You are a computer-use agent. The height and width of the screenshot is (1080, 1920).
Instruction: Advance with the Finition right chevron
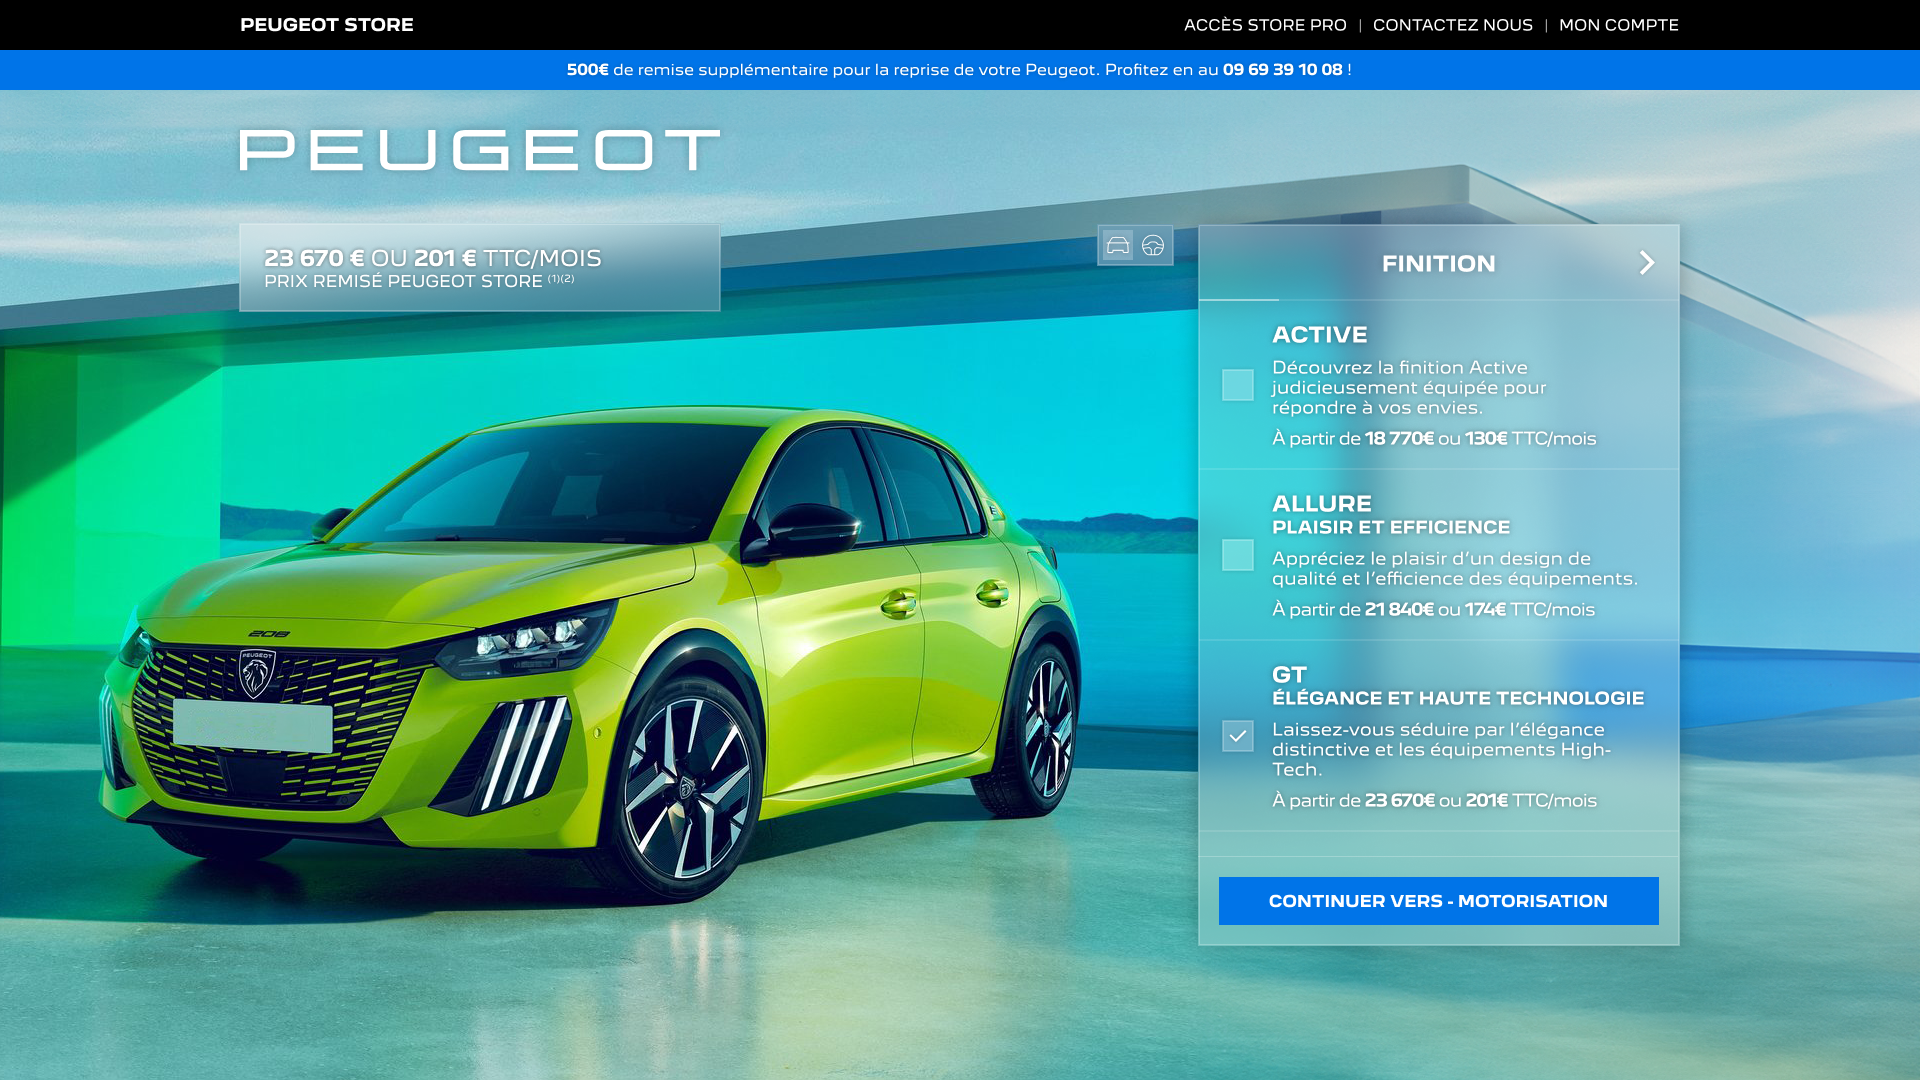coord(1646,263)
